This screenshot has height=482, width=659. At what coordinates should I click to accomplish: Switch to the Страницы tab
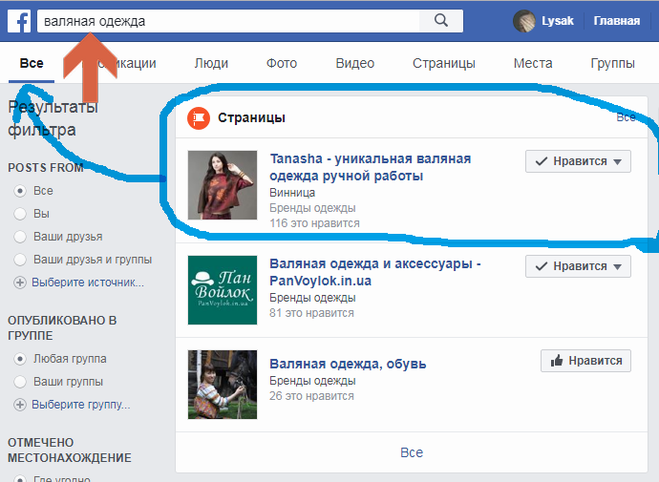point(444,63)
